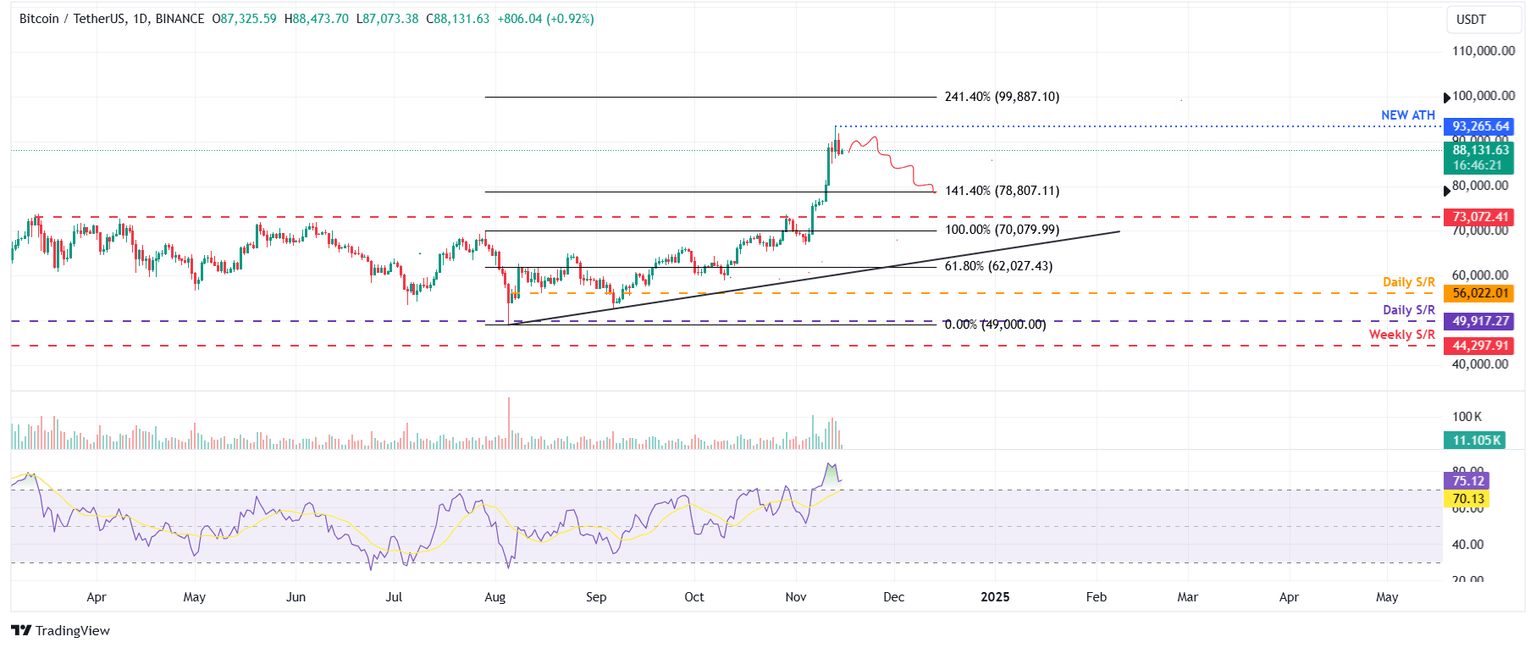Image resolution: width=1536 pixels, height=649 pixels.
Task: Open the USDT currency selector
Action: (1483, 18)
